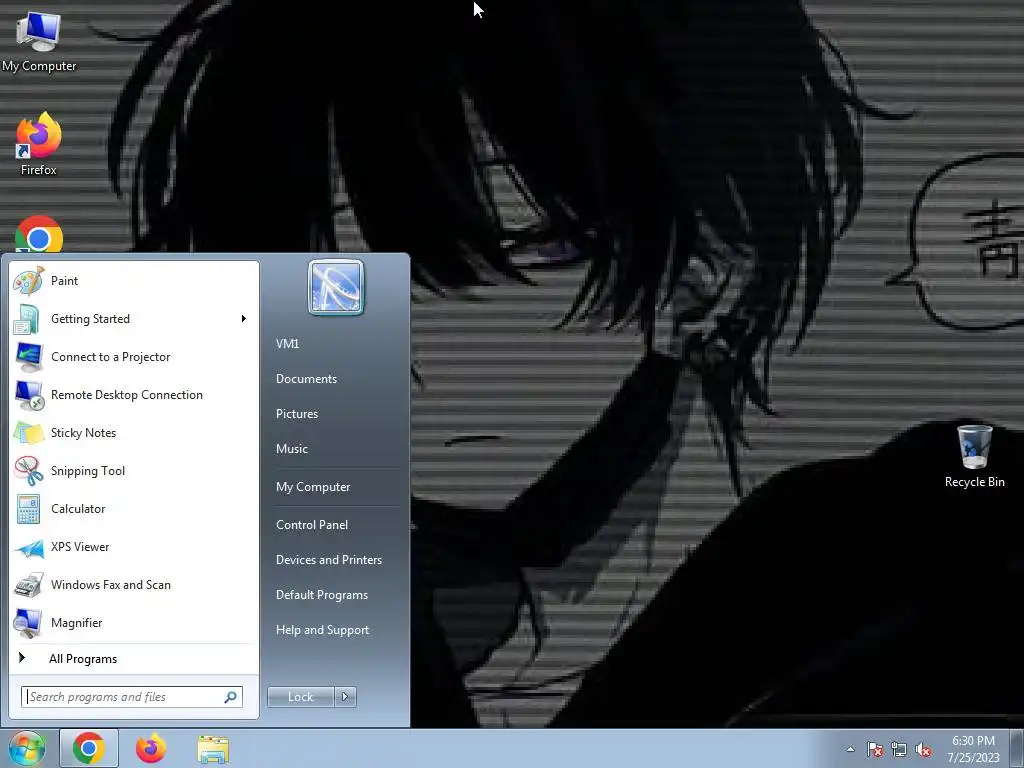Expand the Getting Started submenu arrow
1024x768 pixels.
tap(244, 319)
